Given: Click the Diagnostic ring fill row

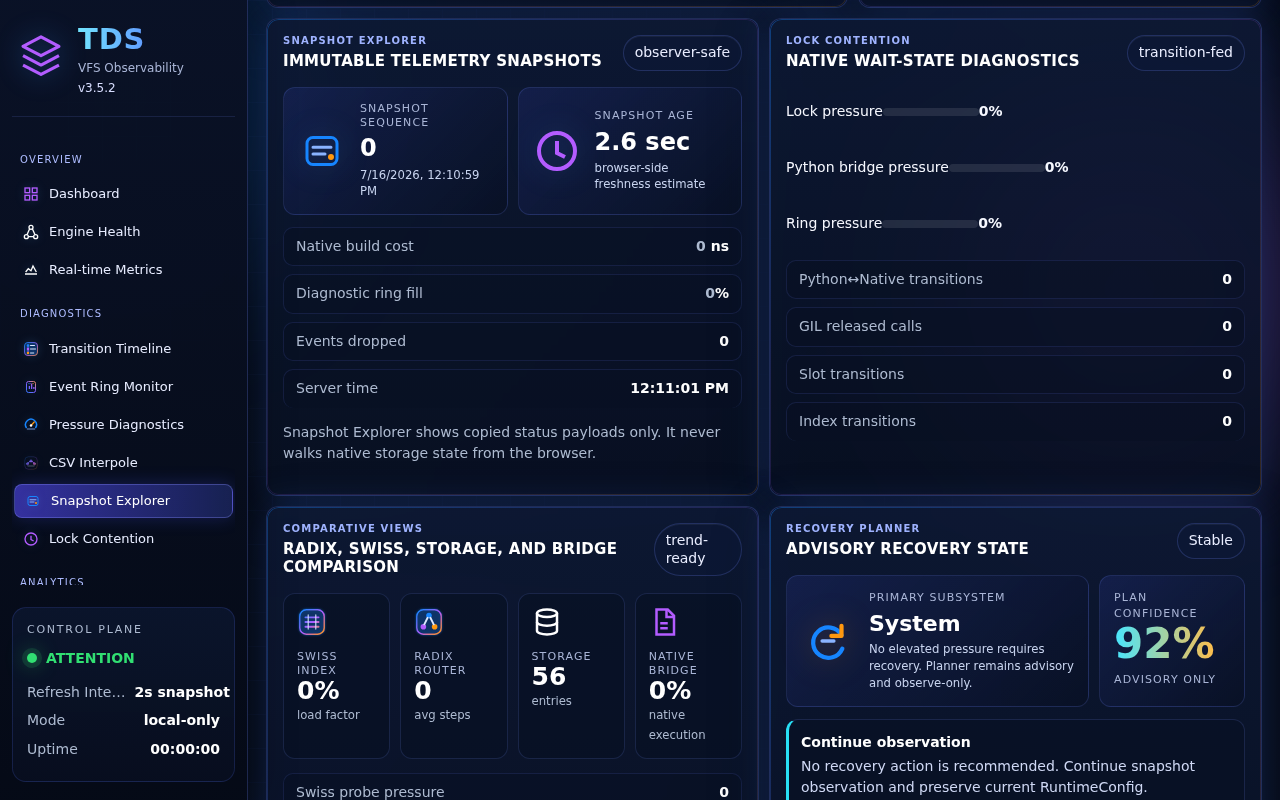Looking at the screenshot, I should click(x=512, y=294).
